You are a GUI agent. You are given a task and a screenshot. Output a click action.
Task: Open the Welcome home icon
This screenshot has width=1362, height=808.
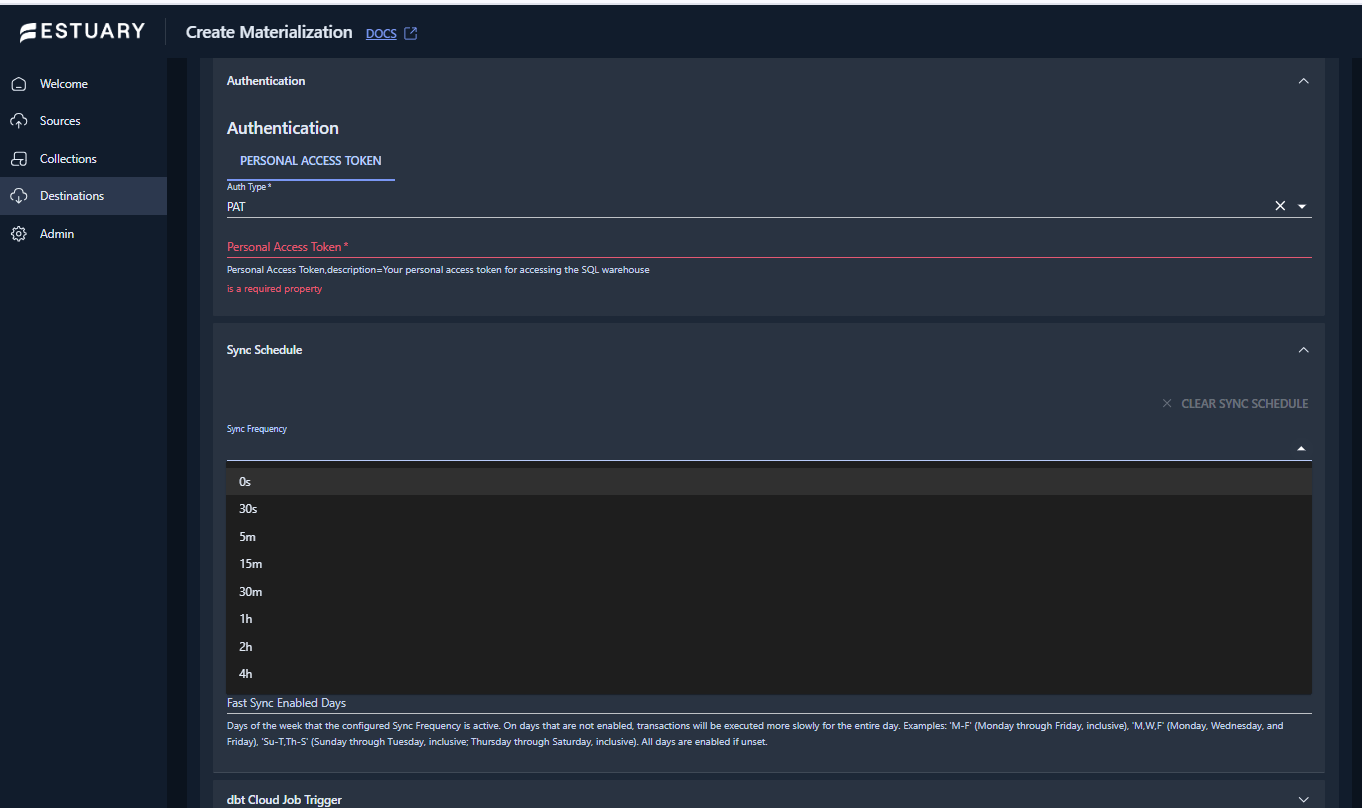pos(18,84)
